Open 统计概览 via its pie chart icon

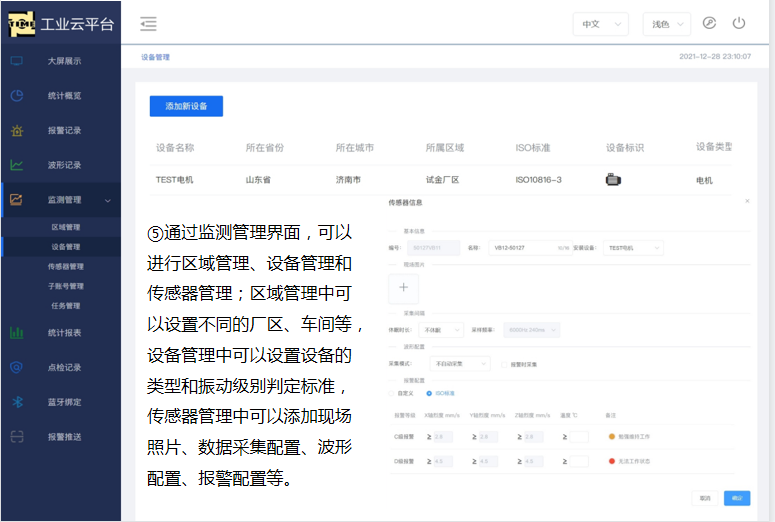click(x=17, y=96)
